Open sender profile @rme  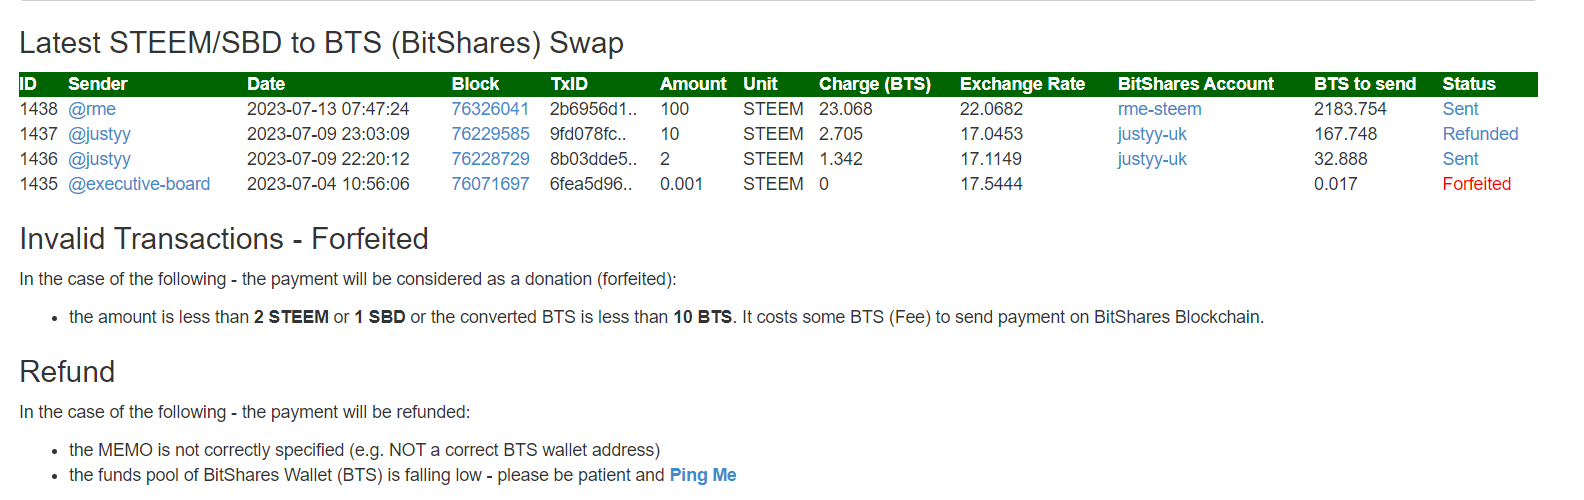[x=92, y=109]
